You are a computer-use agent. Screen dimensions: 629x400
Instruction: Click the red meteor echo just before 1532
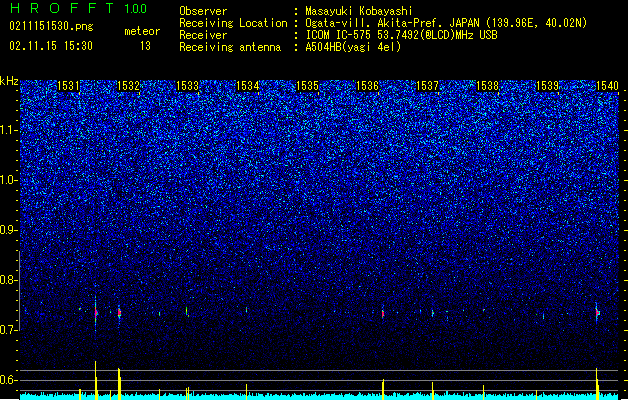119,313
